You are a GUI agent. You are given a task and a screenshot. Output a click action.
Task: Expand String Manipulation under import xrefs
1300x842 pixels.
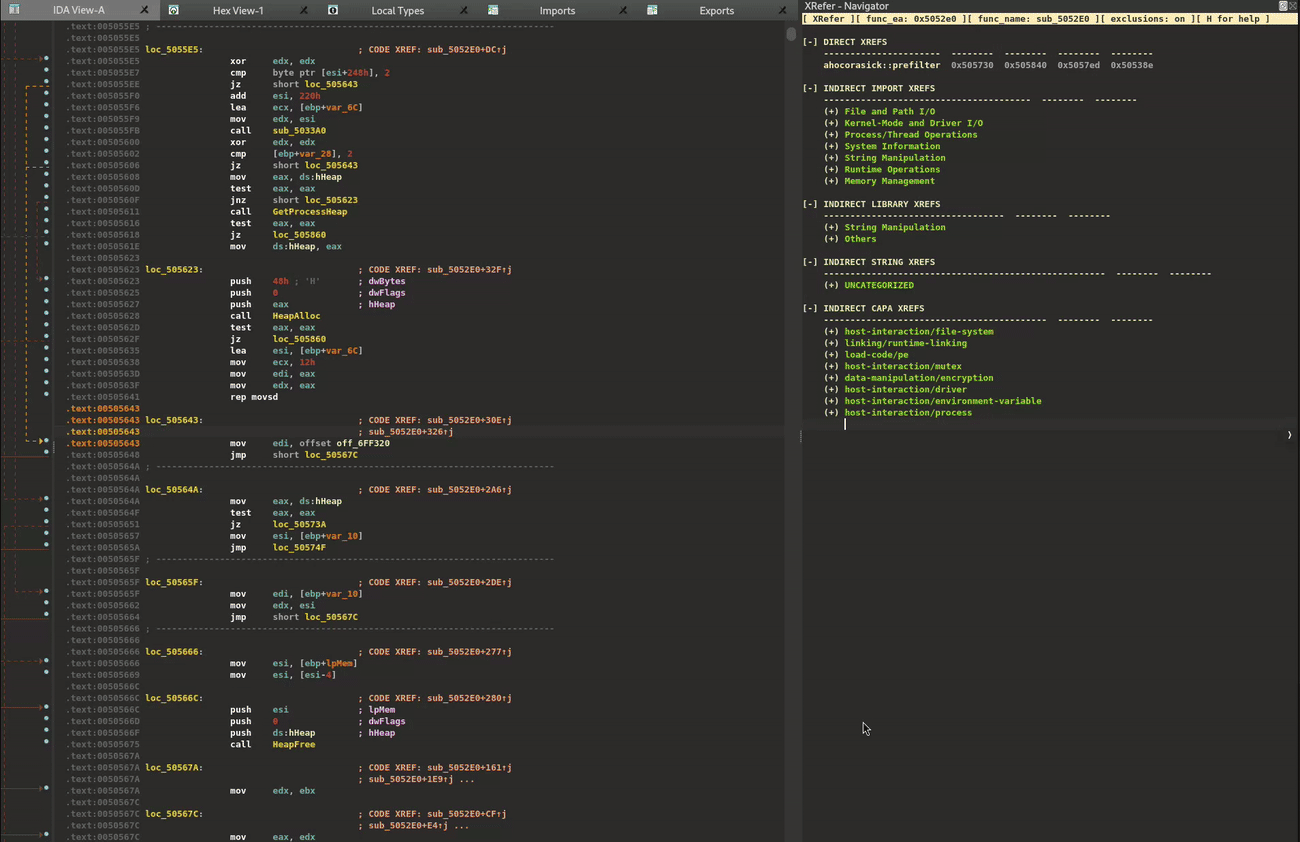pyautogui.click(x=831, y=158)
